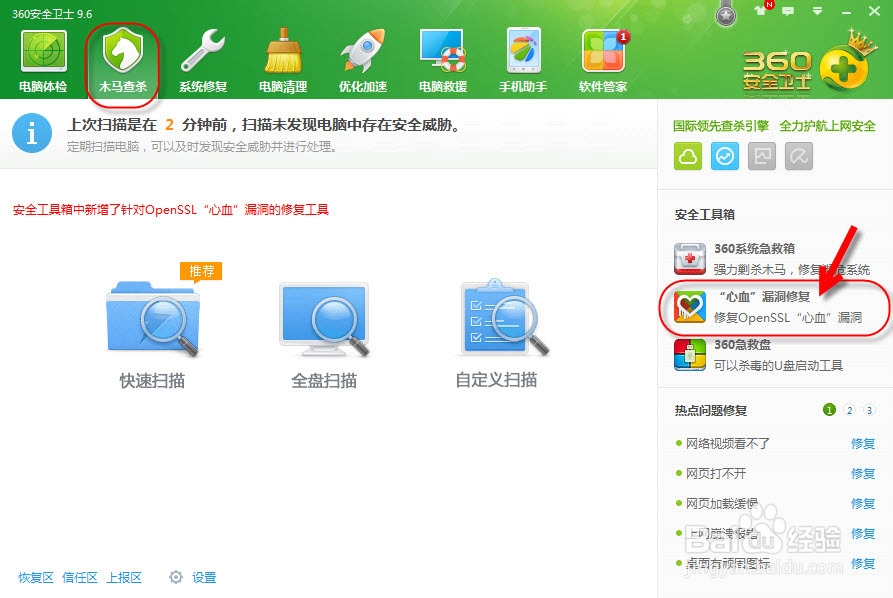Open the feedback chat bubble icon
The height and width of the screenshot is (598, 893).
click(x=788, y=11)
